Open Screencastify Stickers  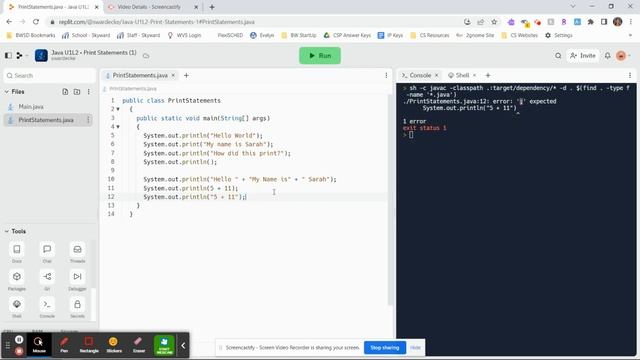pyautogui.click(x=114, y=345)
